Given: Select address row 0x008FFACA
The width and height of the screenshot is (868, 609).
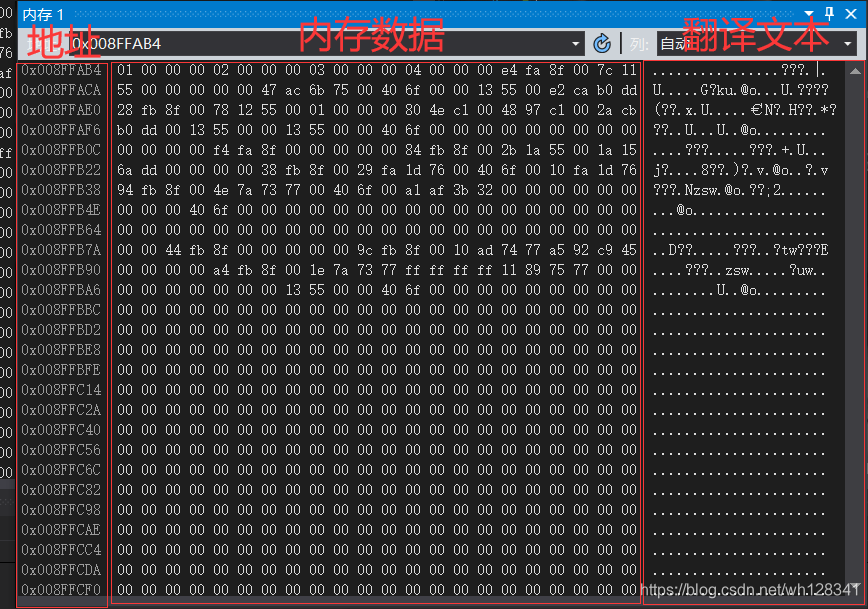Looking at the screenshot, I should pos(61,90).
